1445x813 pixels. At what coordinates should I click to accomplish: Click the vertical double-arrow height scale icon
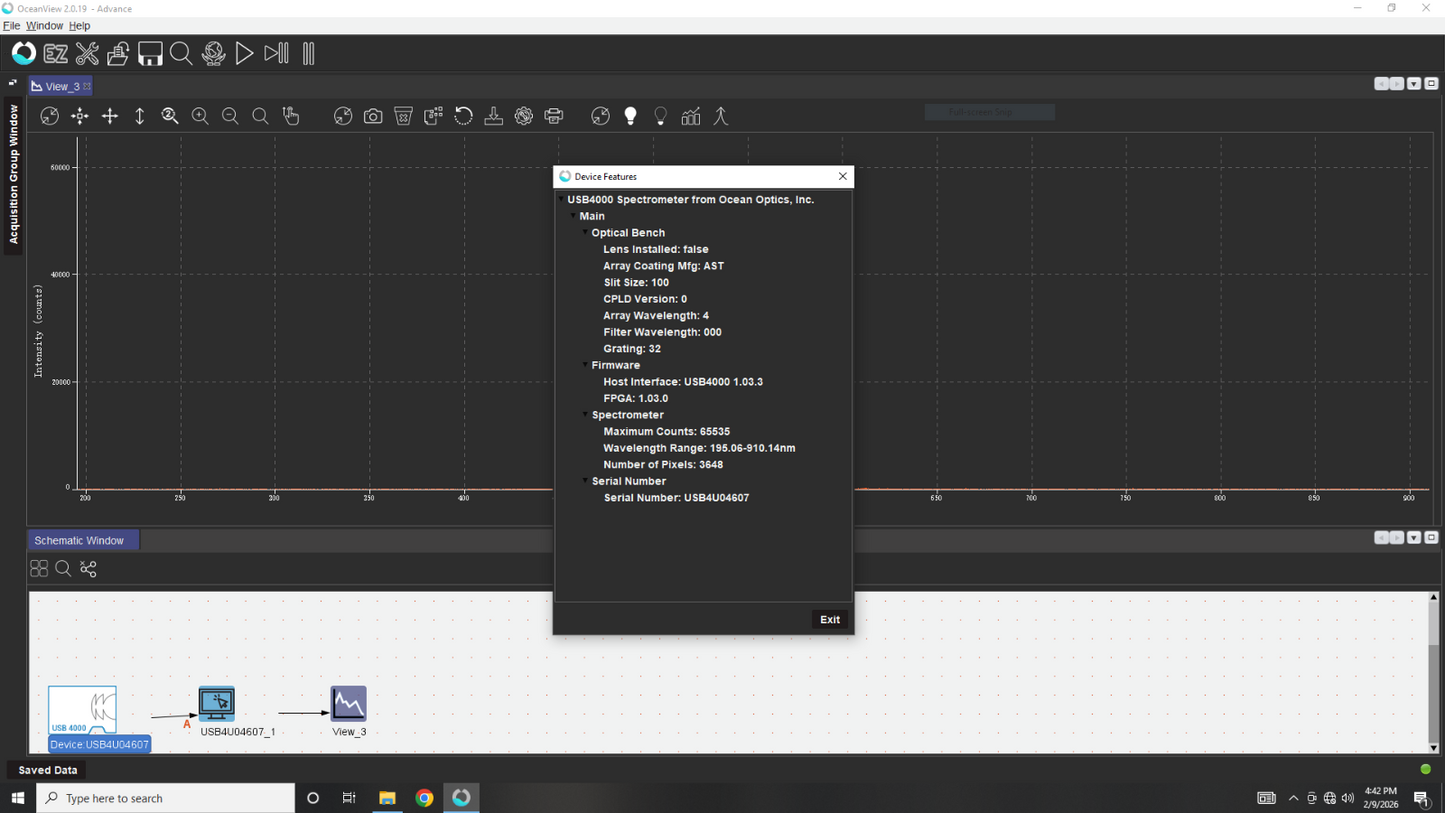click(140, 116)
